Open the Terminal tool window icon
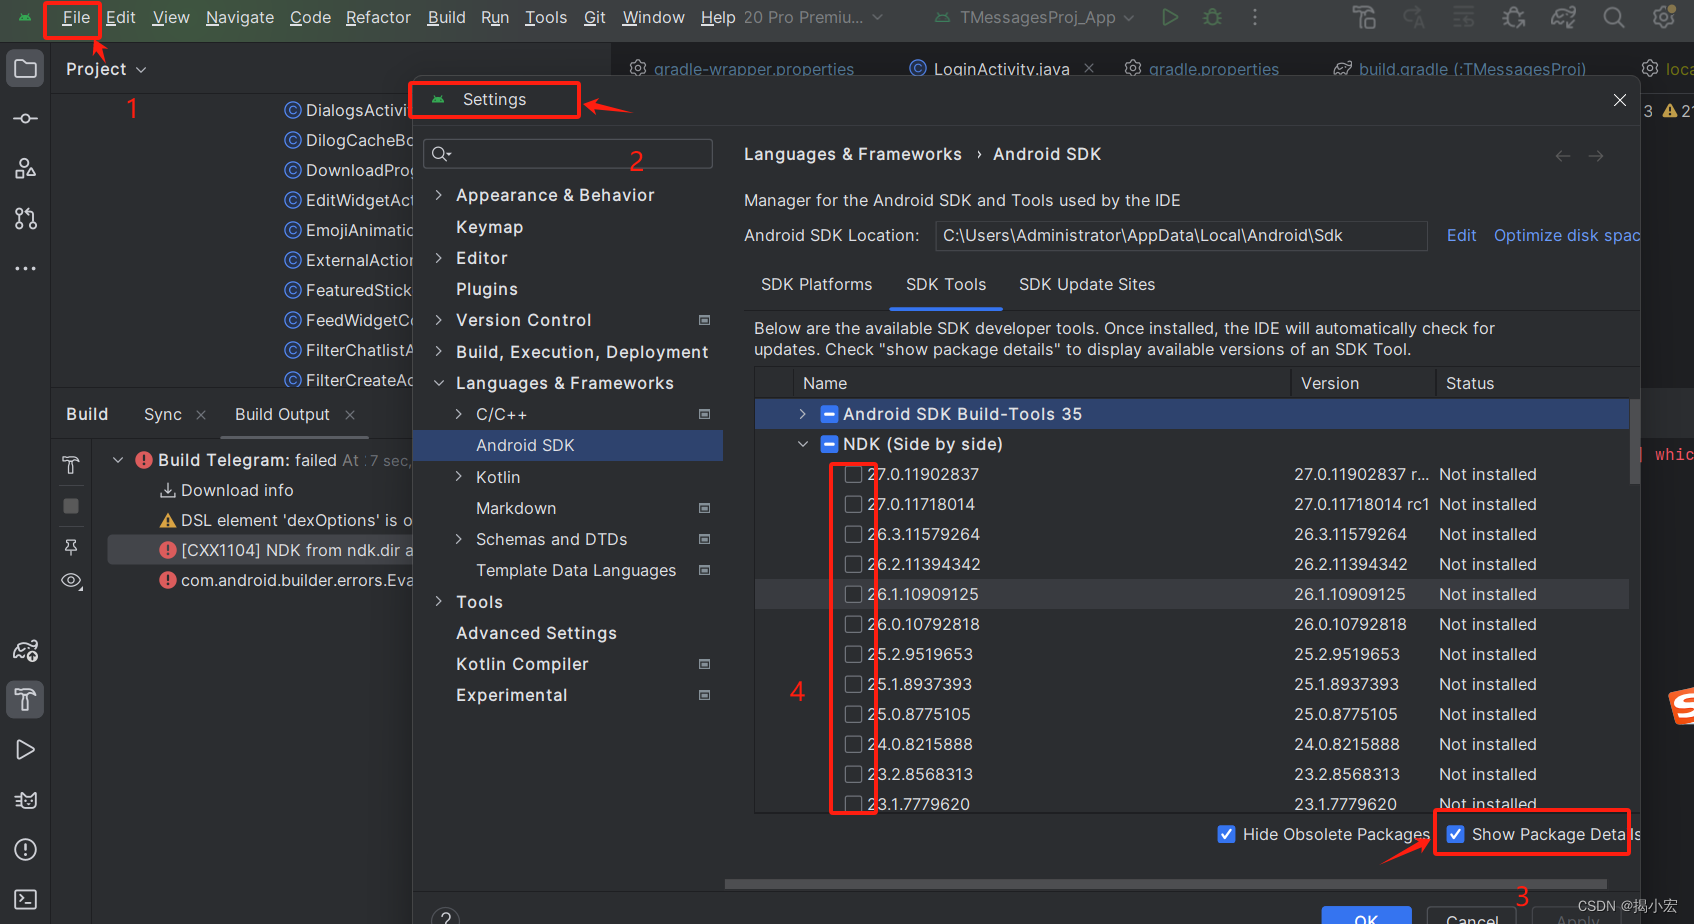Image resolution: width=1694 pixels, height=924 pixels. point(26,899)
